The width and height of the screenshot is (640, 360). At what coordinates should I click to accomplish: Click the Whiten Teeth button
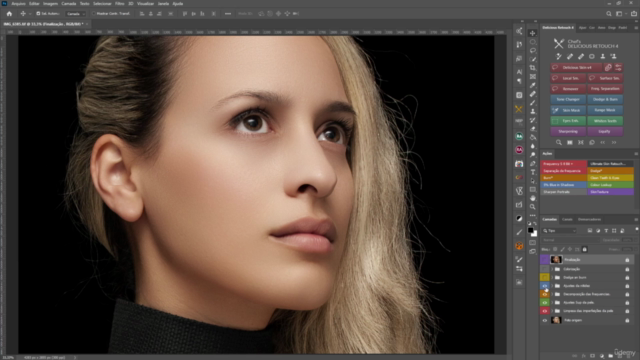pyautogui.click(x=605, y=121)
